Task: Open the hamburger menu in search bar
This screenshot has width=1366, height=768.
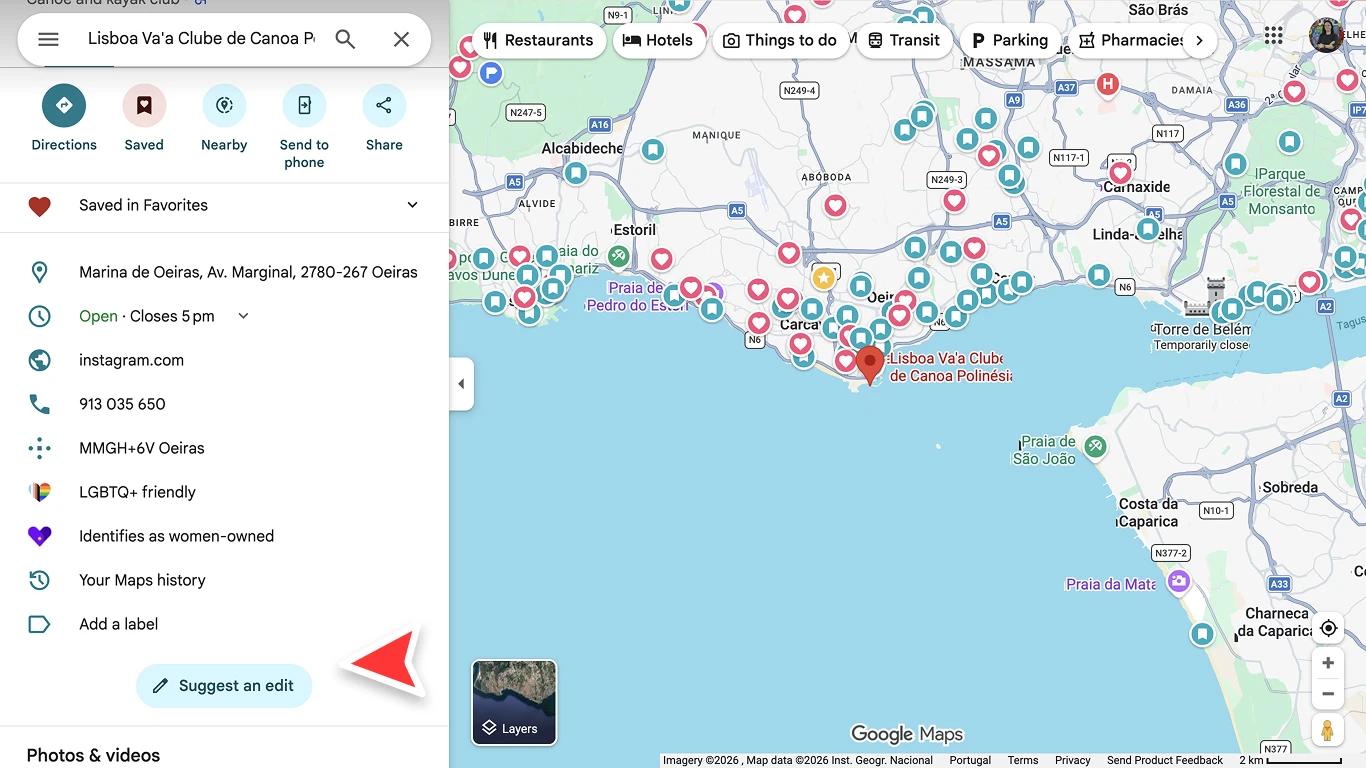Action: (x=48, y=39)
